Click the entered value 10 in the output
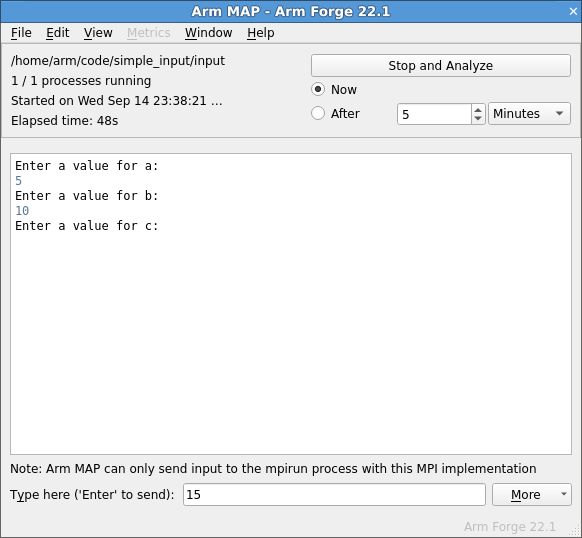 click(x=22, y=211)
